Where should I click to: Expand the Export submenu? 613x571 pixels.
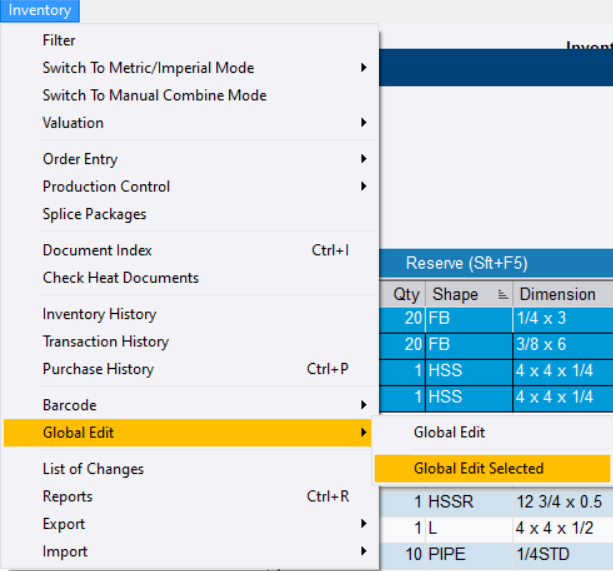[x=64, y=524]
